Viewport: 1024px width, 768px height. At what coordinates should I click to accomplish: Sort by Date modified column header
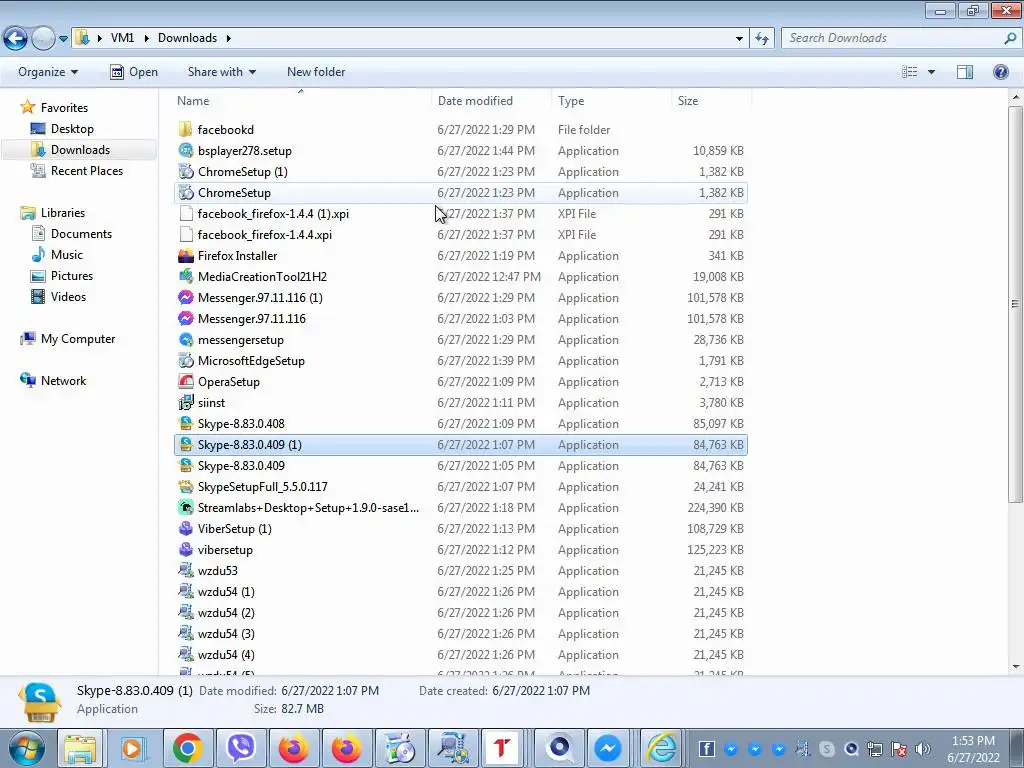tap(492, 101)
